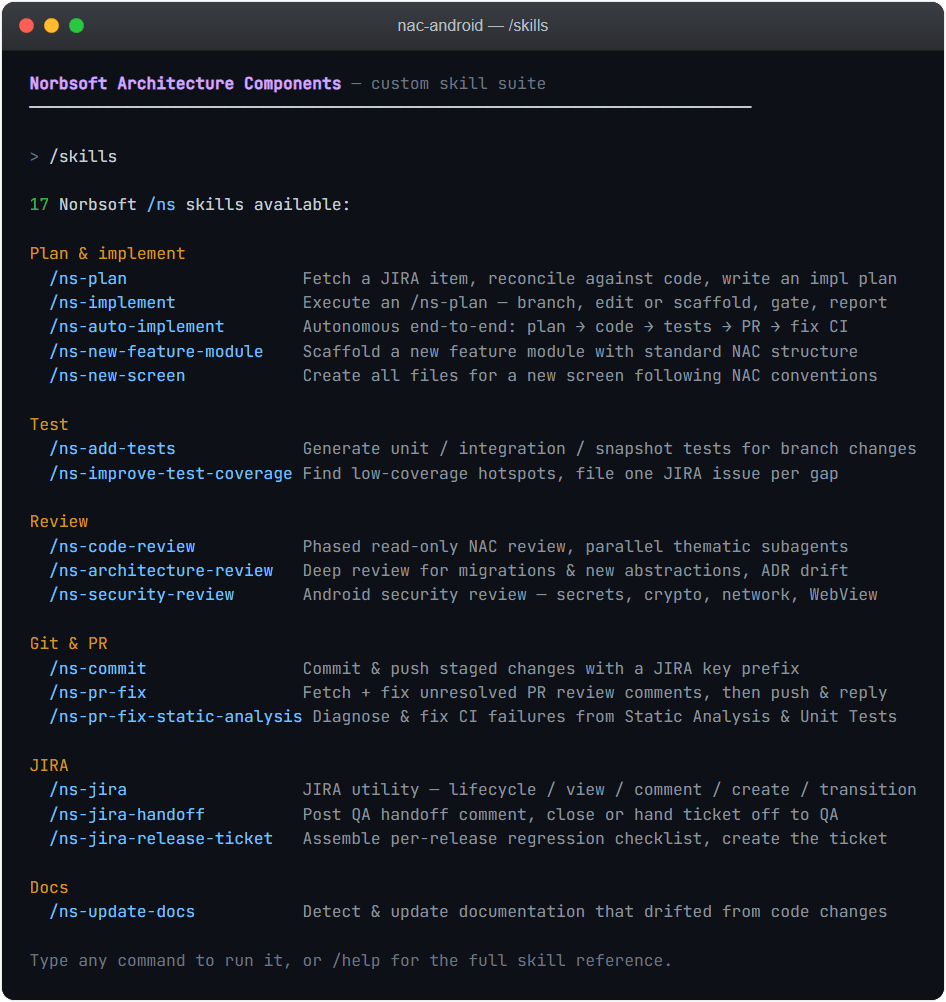Click description 'Phased read-only NAC review'
Image resolution: width=946 pixels, height=1002 pixels.
pyautogui.click(x=435, y=546)
